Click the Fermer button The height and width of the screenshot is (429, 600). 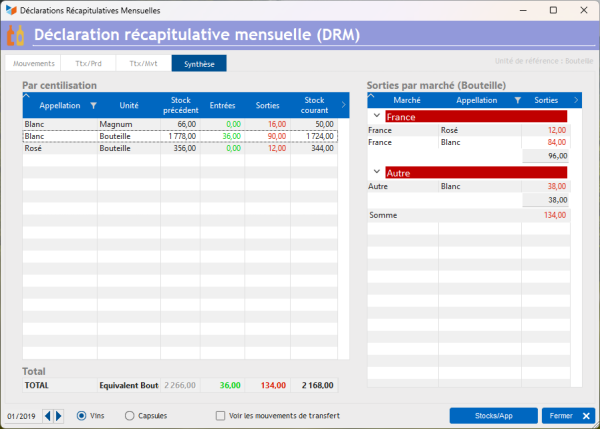point(568,416)
